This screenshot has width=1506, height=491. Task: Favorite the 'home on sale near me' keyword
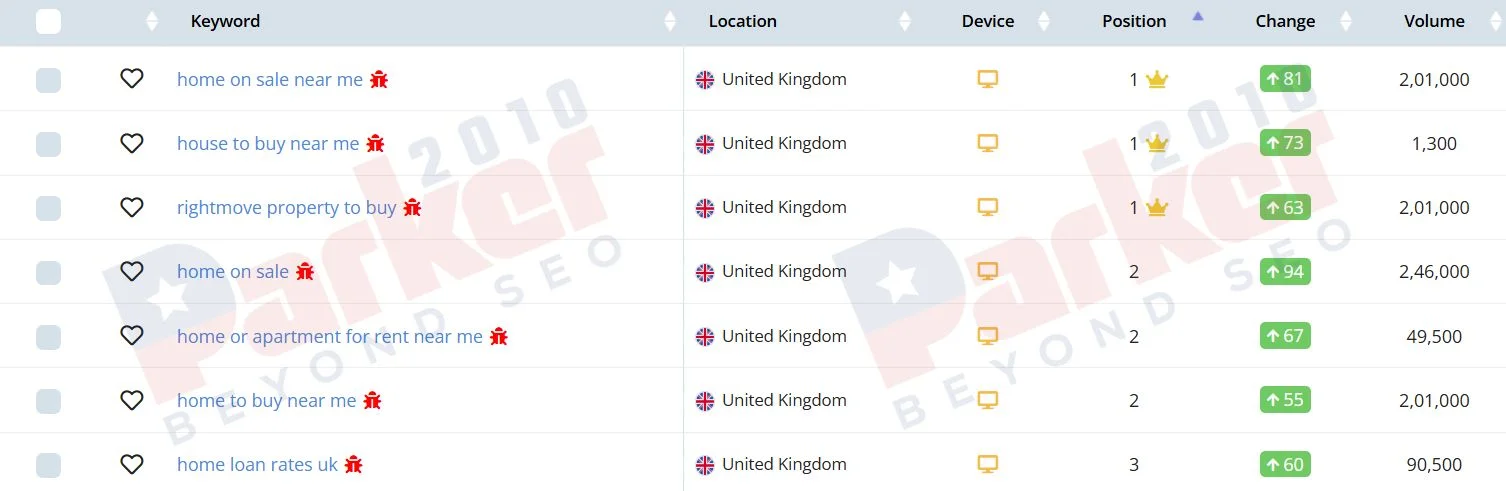pos(131,78)
